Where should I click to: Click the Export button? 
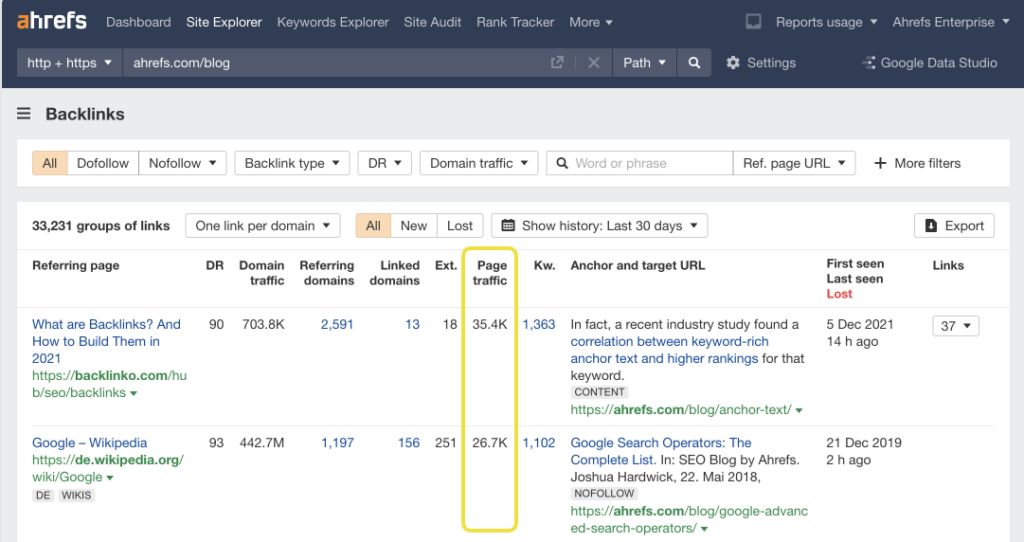tap(954, 226)
